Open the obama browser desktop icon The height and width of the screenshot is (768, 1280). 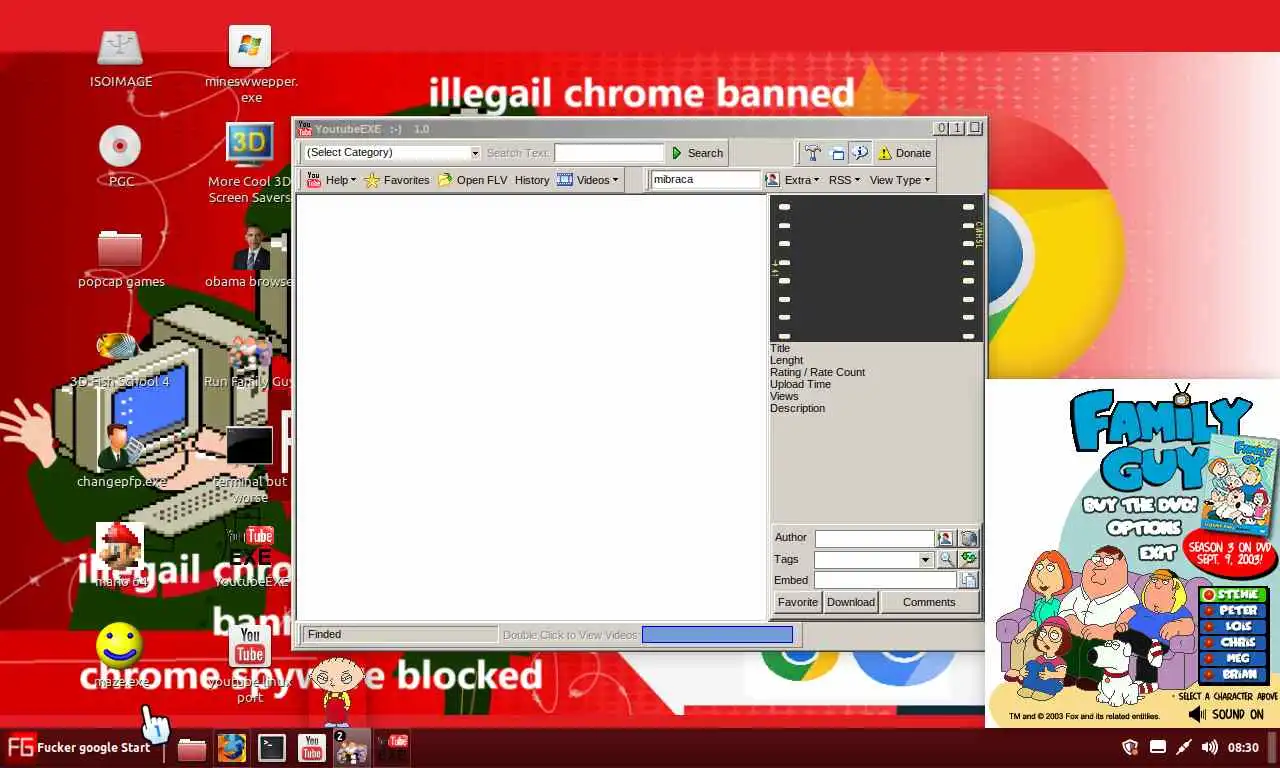250,258
